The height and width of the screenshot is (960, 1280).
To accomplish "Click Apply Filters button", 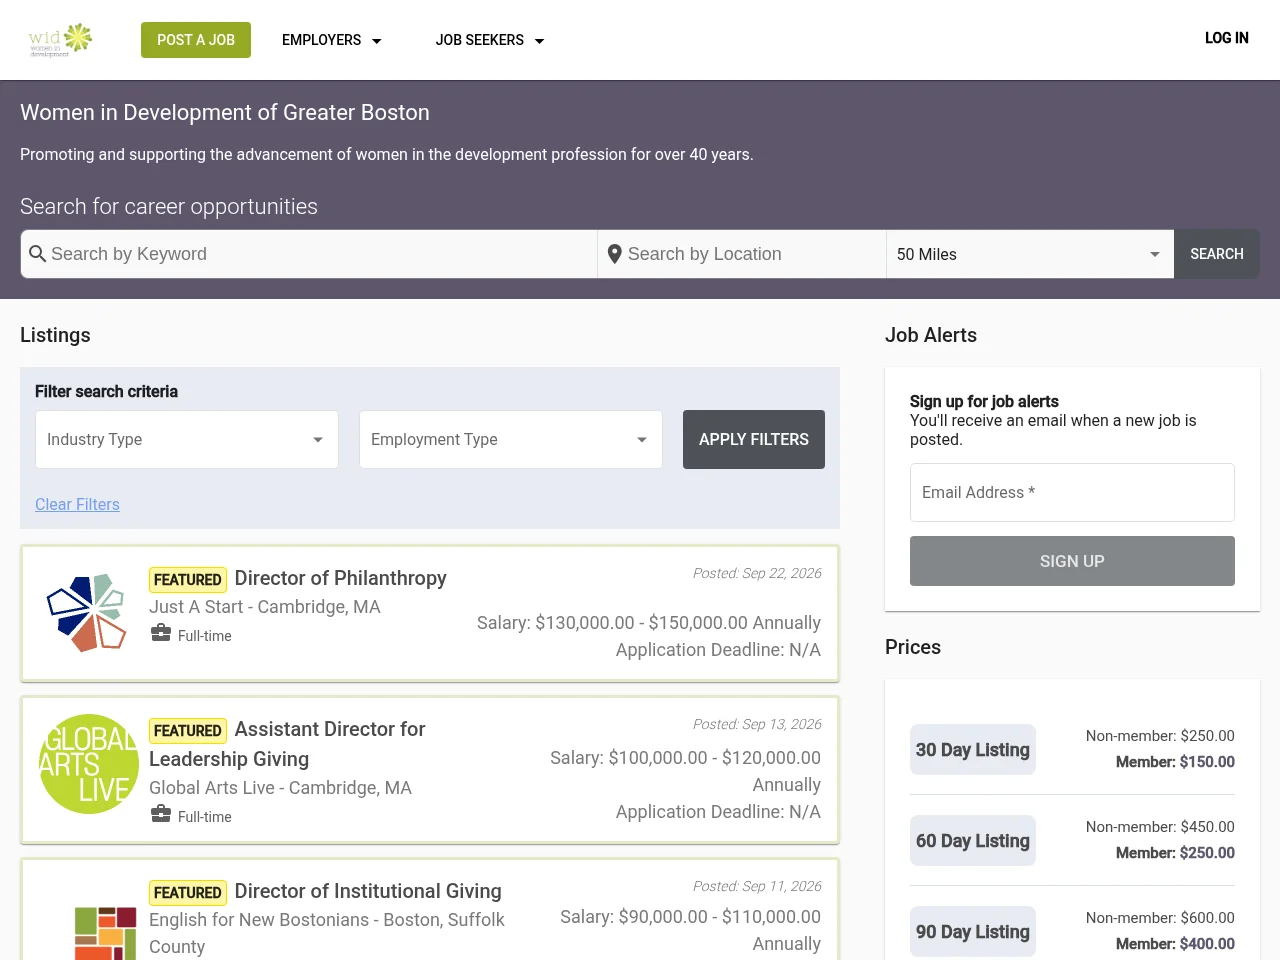I will click(754, 439).
